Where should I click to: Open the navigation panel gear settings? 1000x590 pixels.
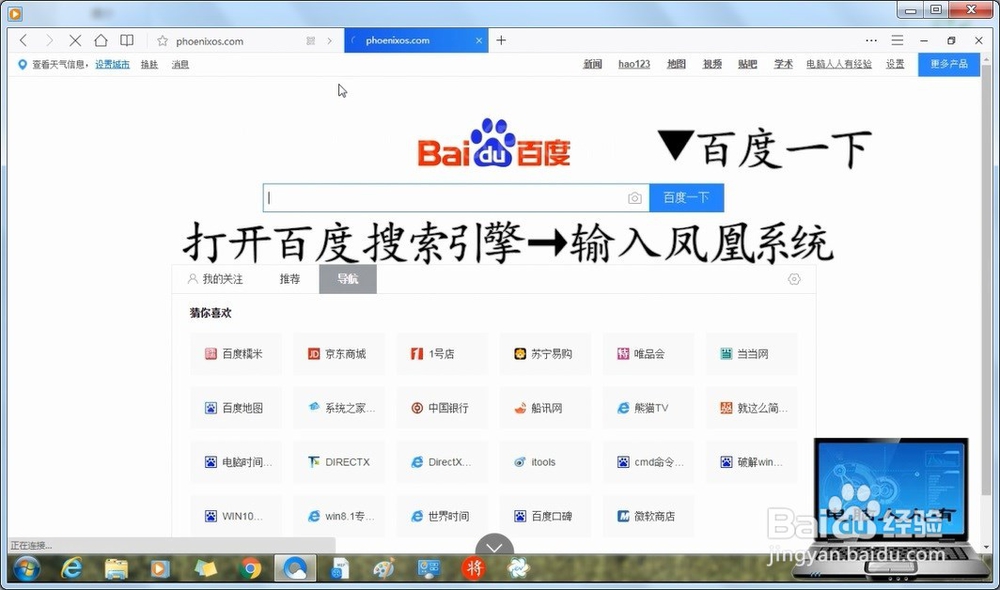click(x=794, y=279)
